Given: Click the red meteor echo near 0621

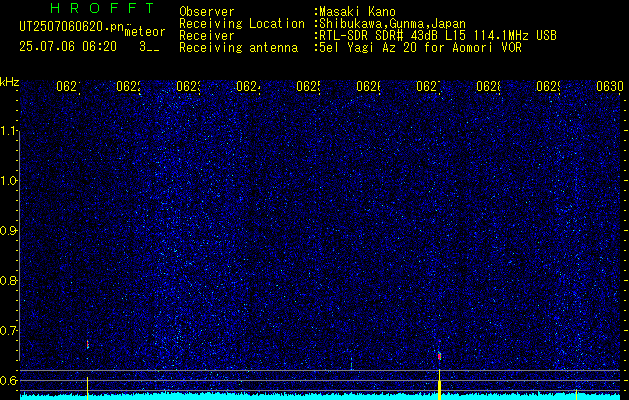Looking at the screenshot, I should [x=87, y=344].
